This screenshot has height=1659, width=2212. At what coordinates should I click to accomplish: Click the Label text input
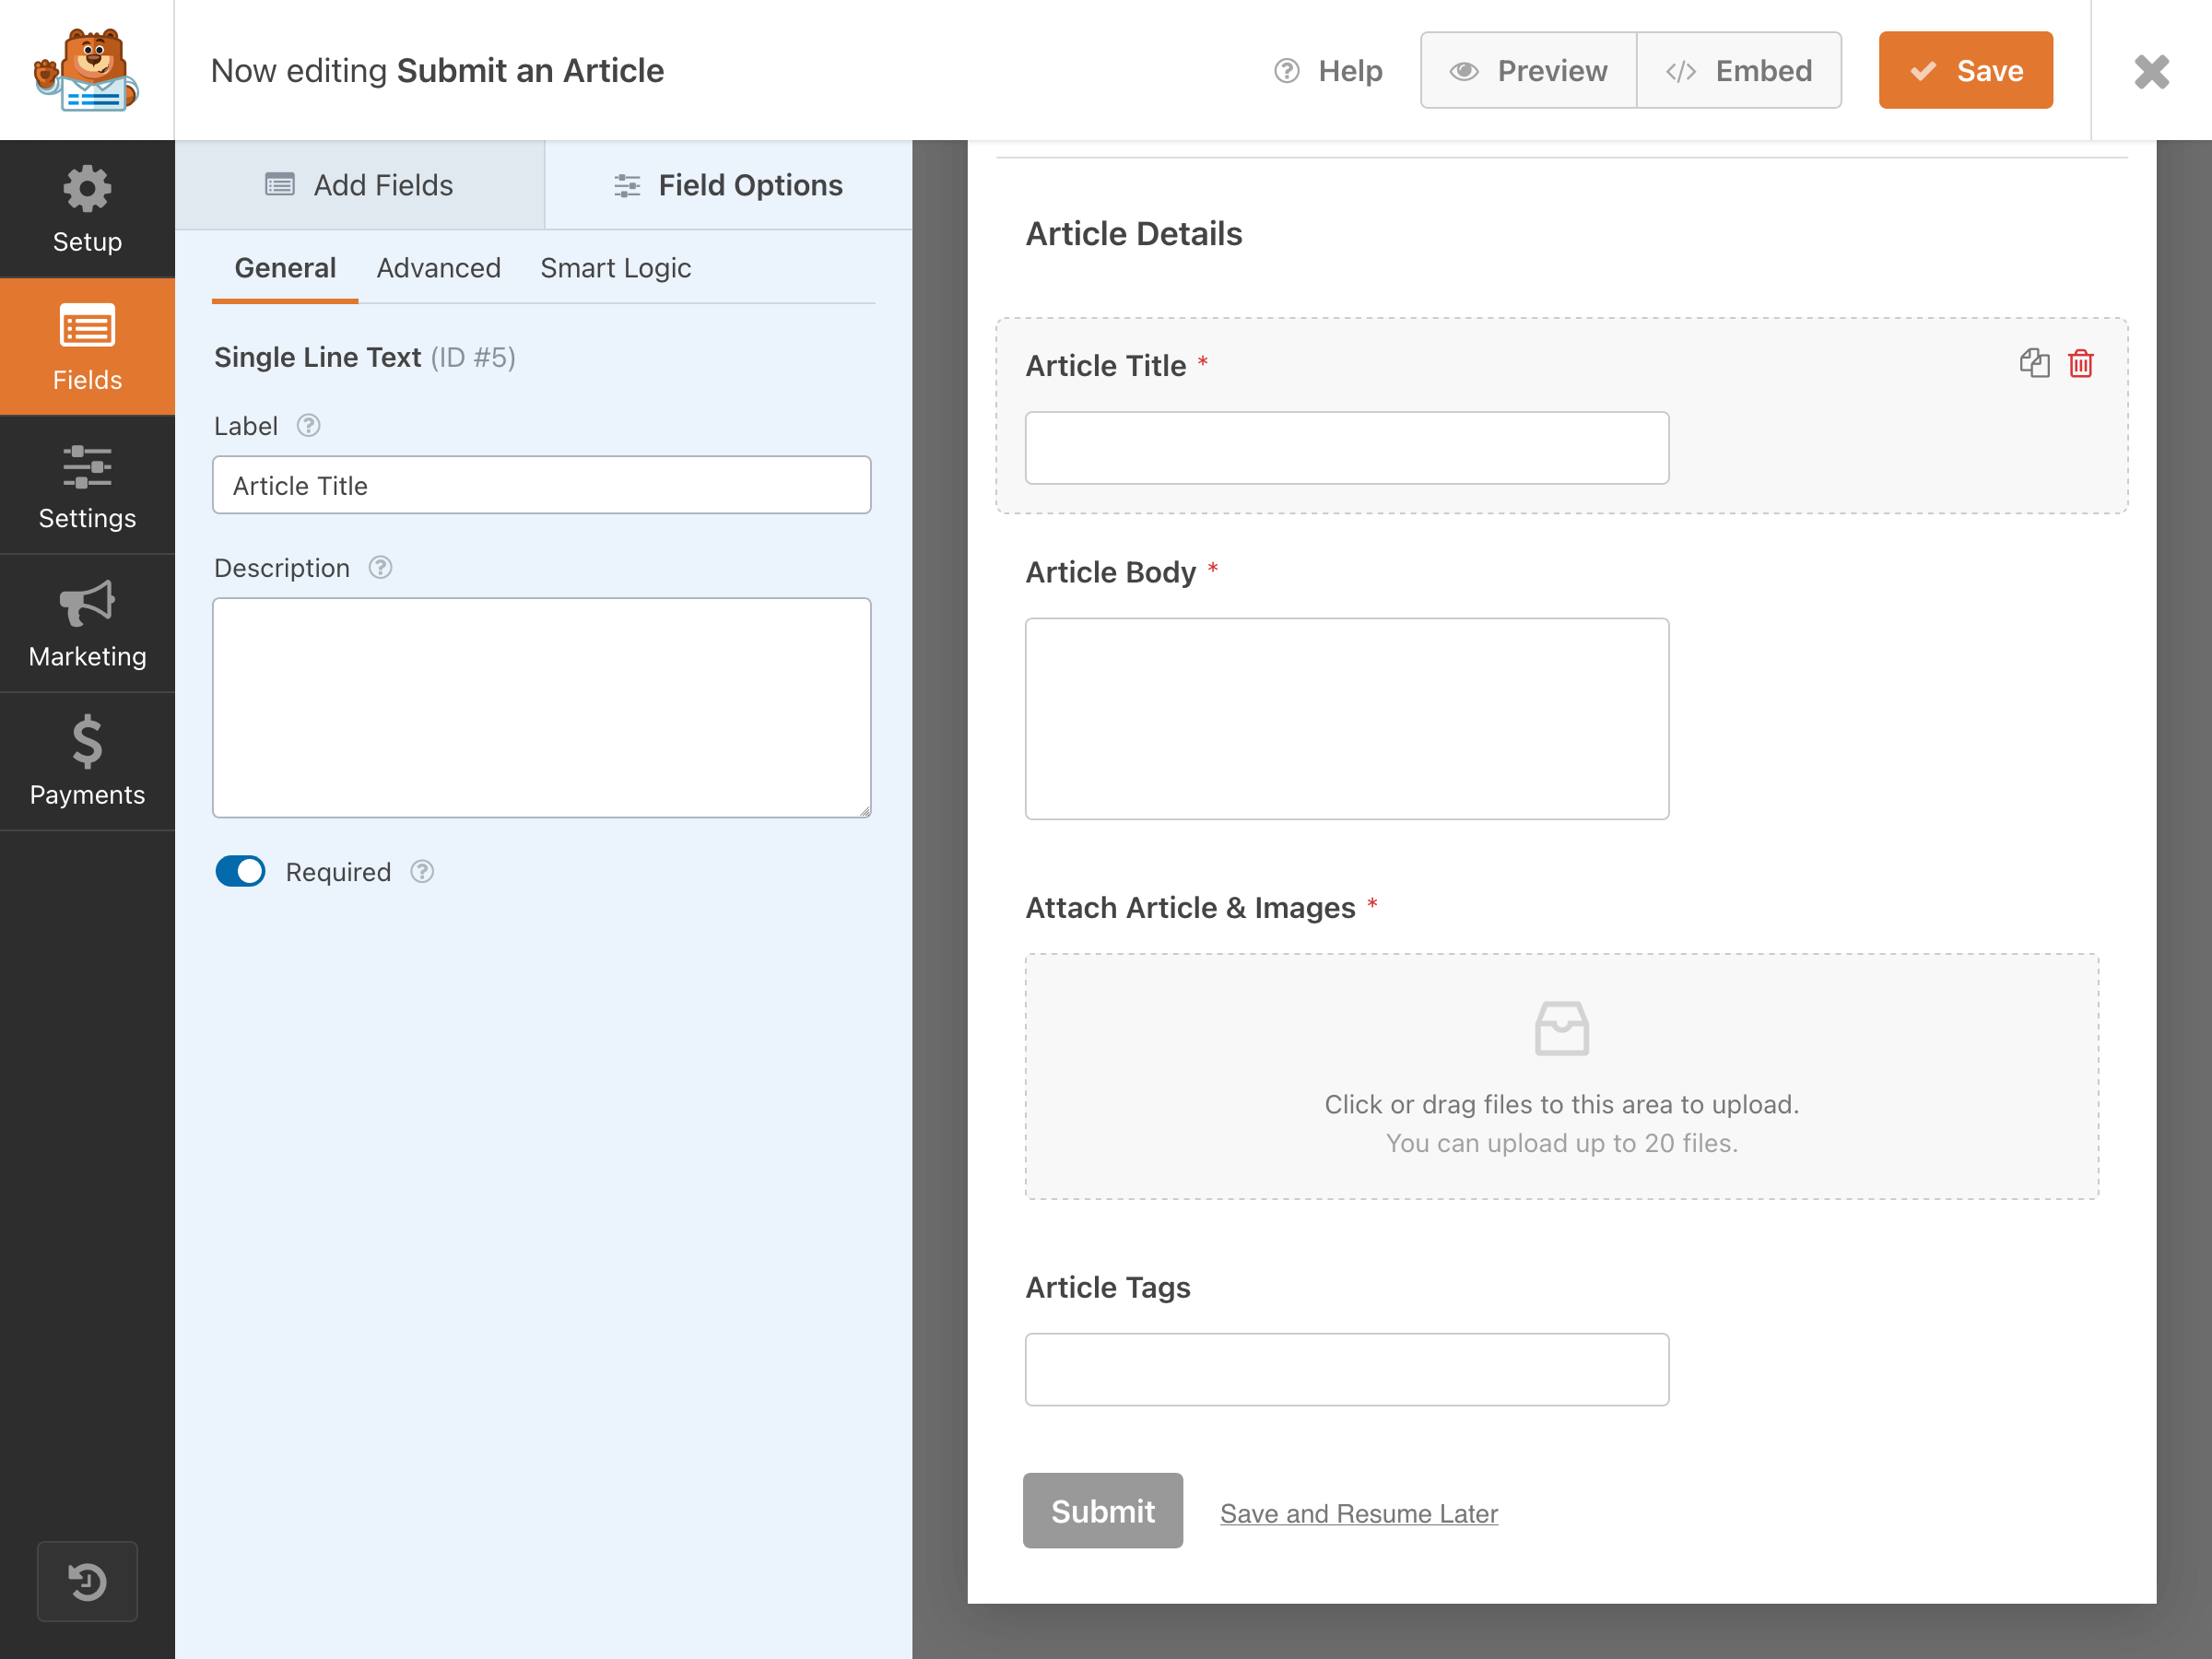pos(541,485)
